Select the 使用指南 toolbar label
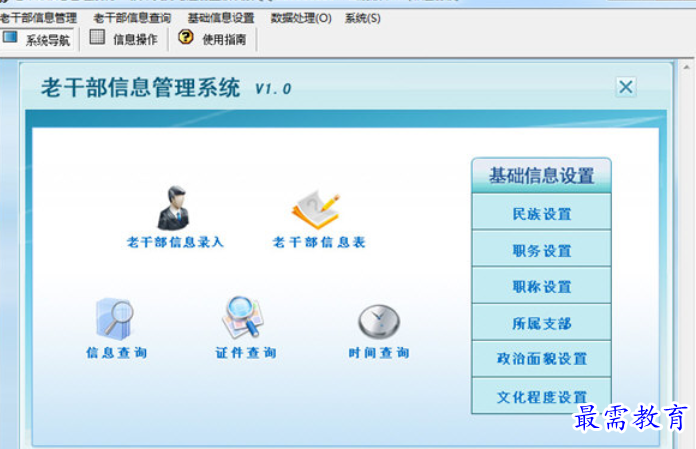 click(x=224, y=39)
